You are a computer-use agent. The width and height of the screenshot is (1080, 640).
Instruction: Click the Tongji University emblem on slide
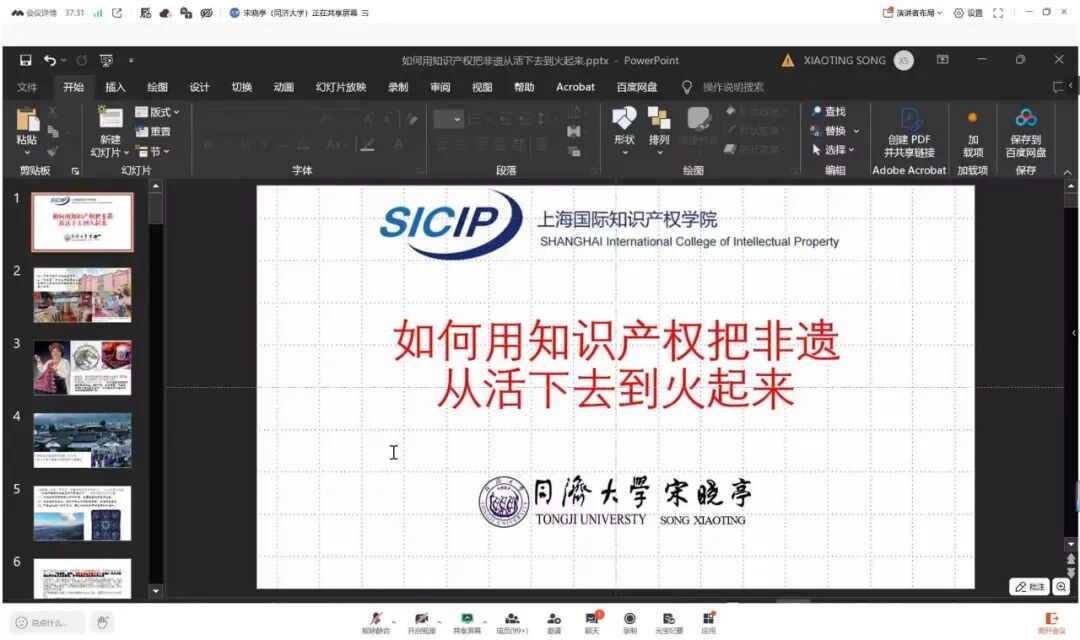(504, 502)
